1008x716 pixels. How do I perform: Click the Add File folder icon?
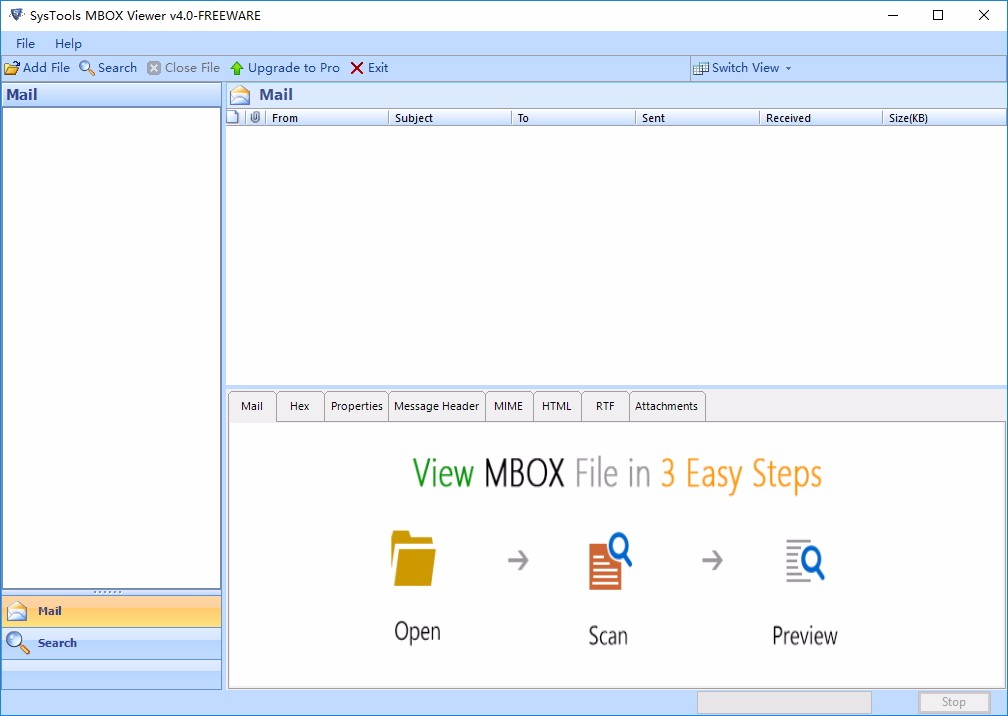tap(12, 68)
